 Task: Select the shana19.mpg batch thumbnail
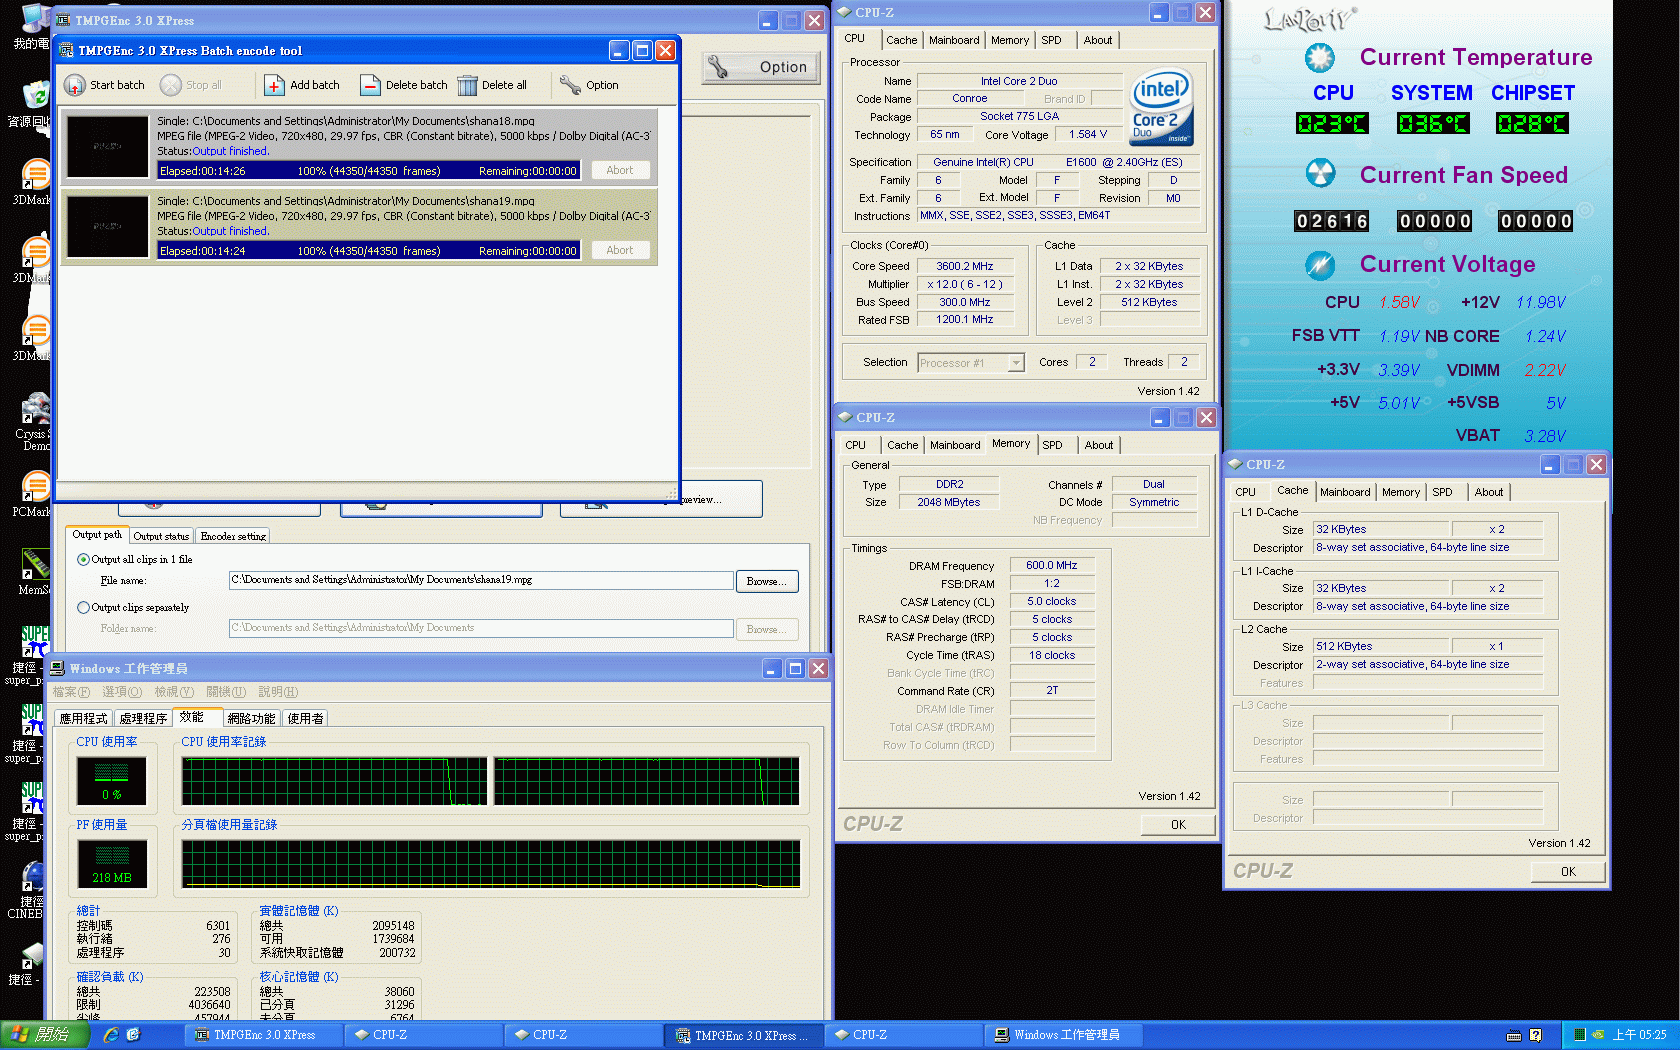107,226
